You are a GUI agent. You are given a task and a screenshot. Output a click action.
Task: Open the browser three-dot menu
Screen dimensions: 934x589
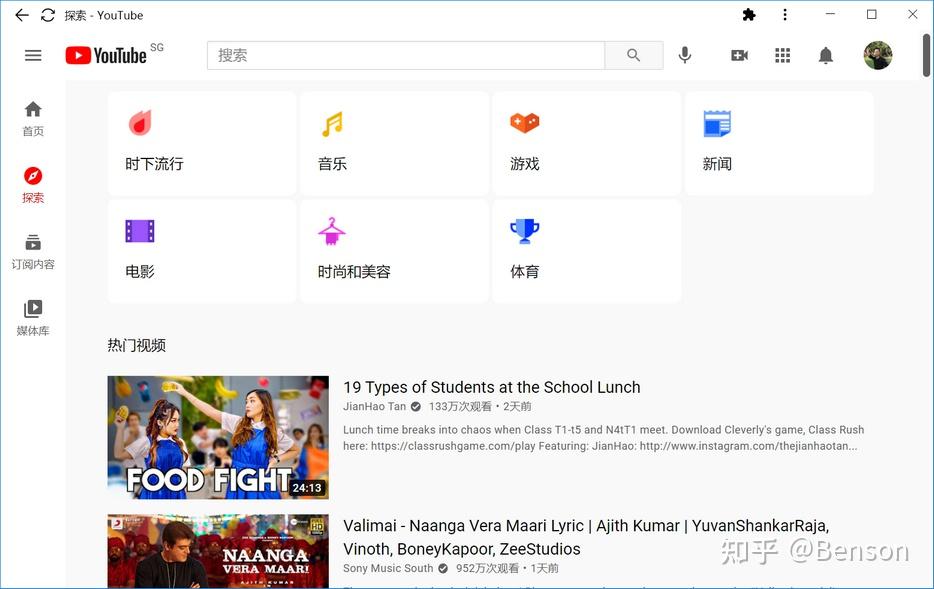point(784,14)
